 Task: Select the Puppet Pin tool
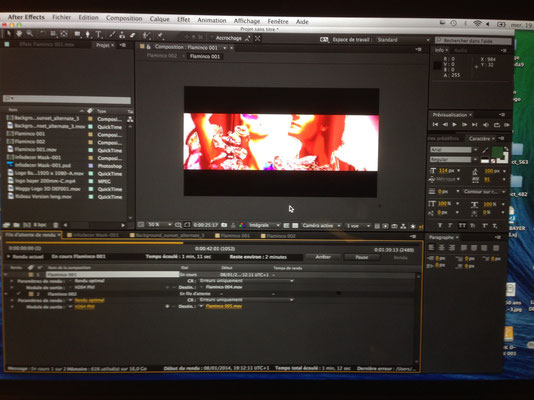coord(160,36)
